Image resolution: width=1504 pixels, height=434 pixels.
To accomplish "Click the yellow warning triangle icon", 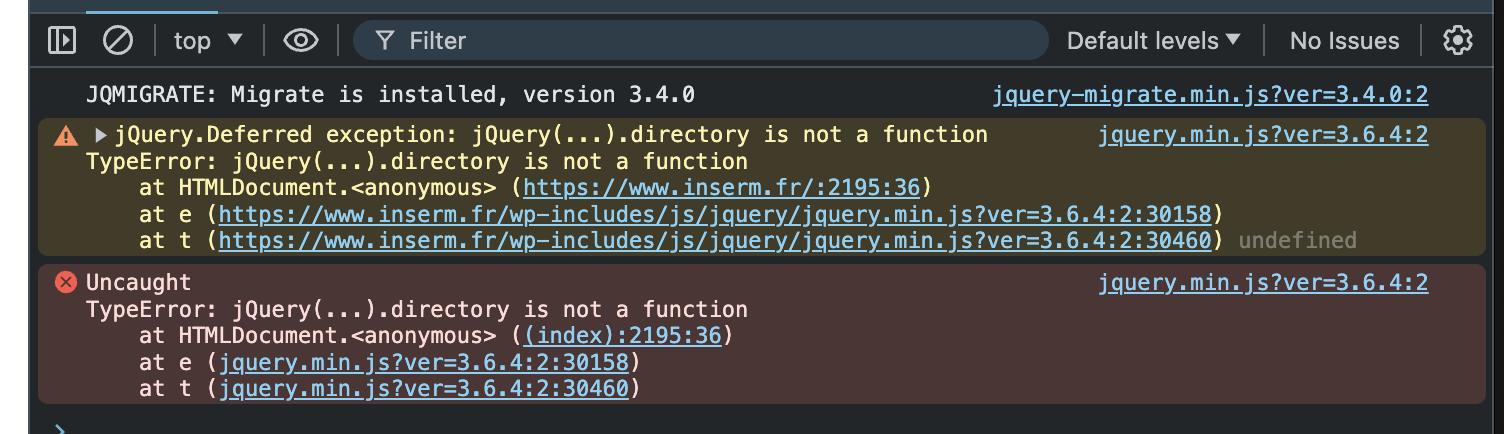I will coord(66,135).
